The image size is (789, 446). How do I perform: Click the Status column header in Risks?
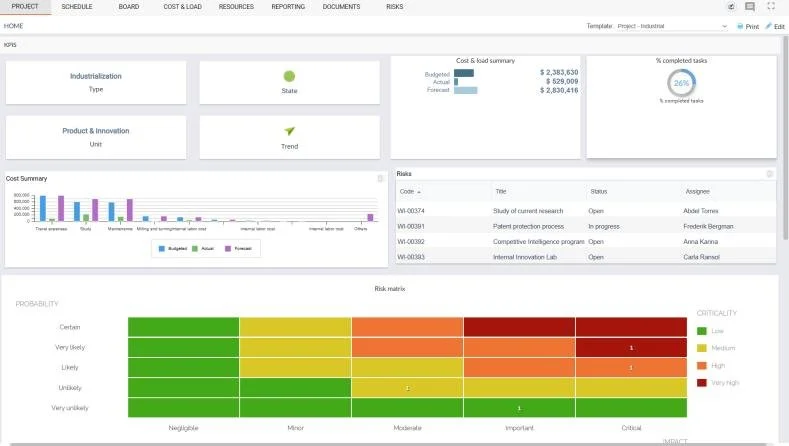[599, 191]
